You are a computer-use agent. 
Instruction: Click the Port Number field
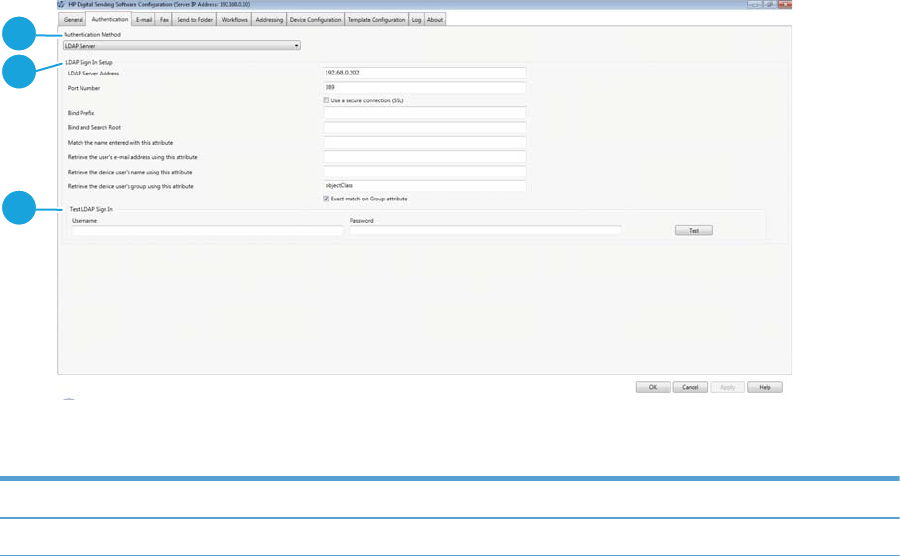click(425, 87)
